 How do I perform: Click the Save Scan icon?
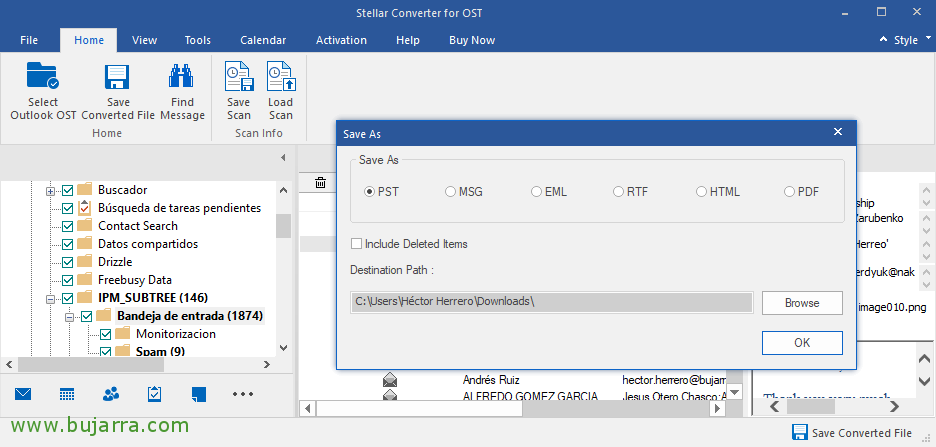[239, 76]
